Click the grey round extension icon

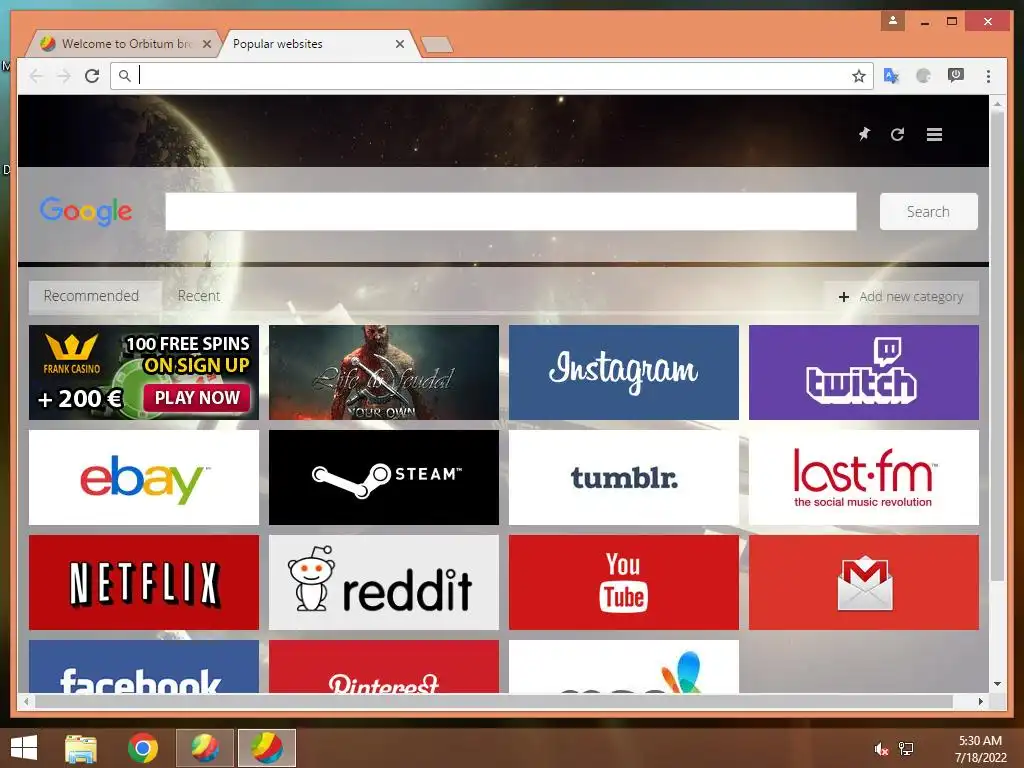tap(923, 76)
